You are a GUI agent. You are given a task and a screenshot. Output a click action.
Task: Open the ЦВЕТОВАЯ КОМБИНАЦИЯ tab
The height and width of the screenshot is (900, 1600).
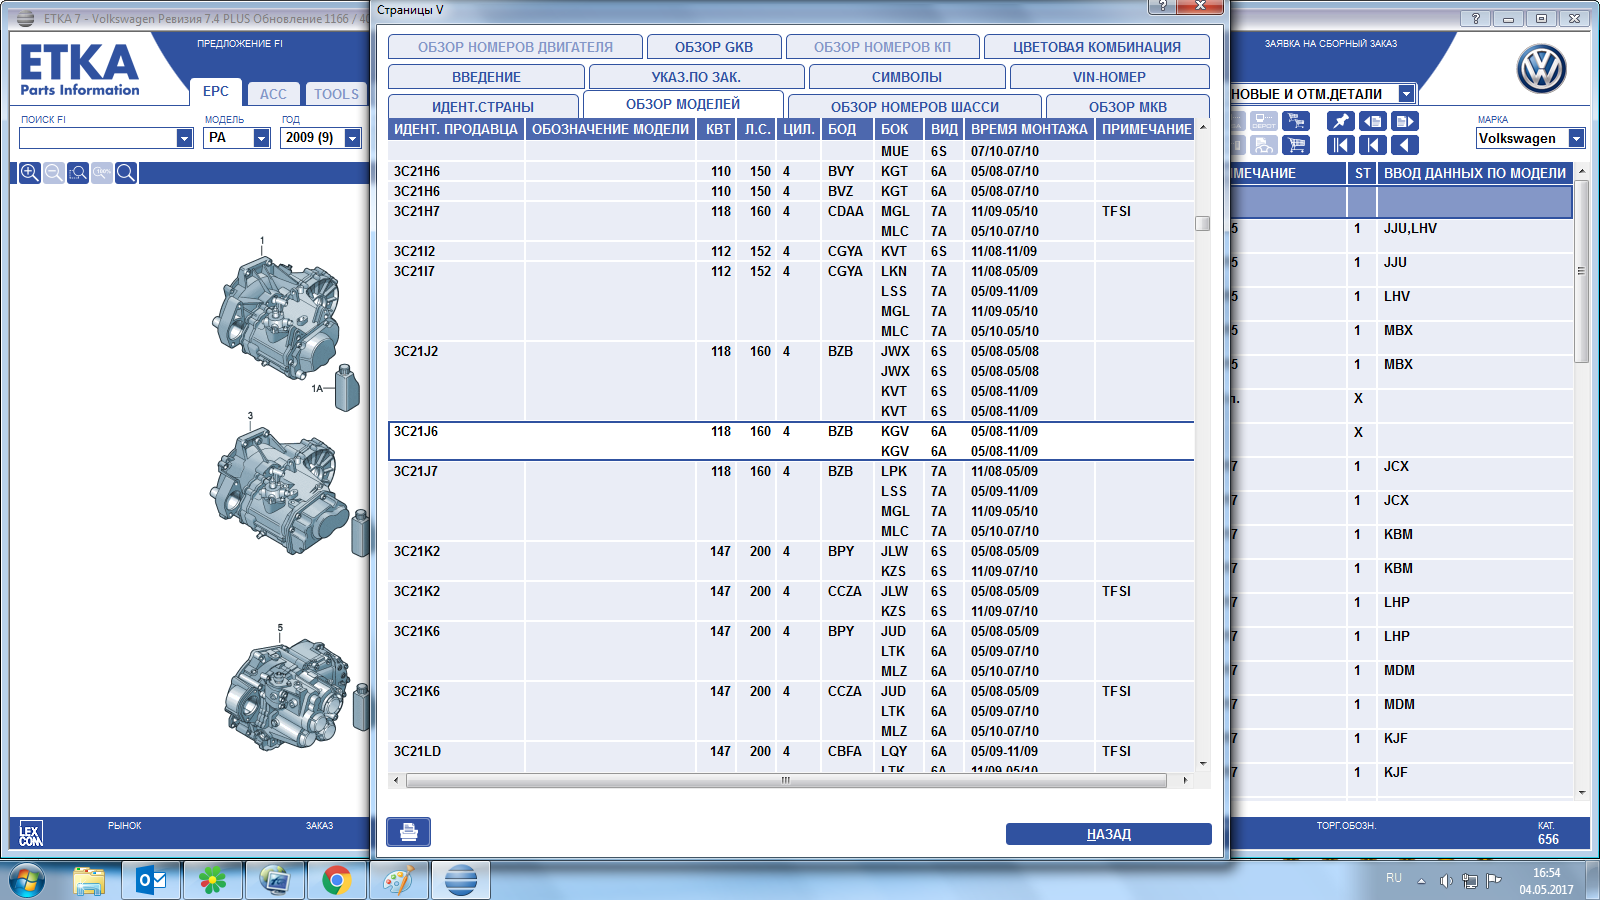click(1097, 47)
